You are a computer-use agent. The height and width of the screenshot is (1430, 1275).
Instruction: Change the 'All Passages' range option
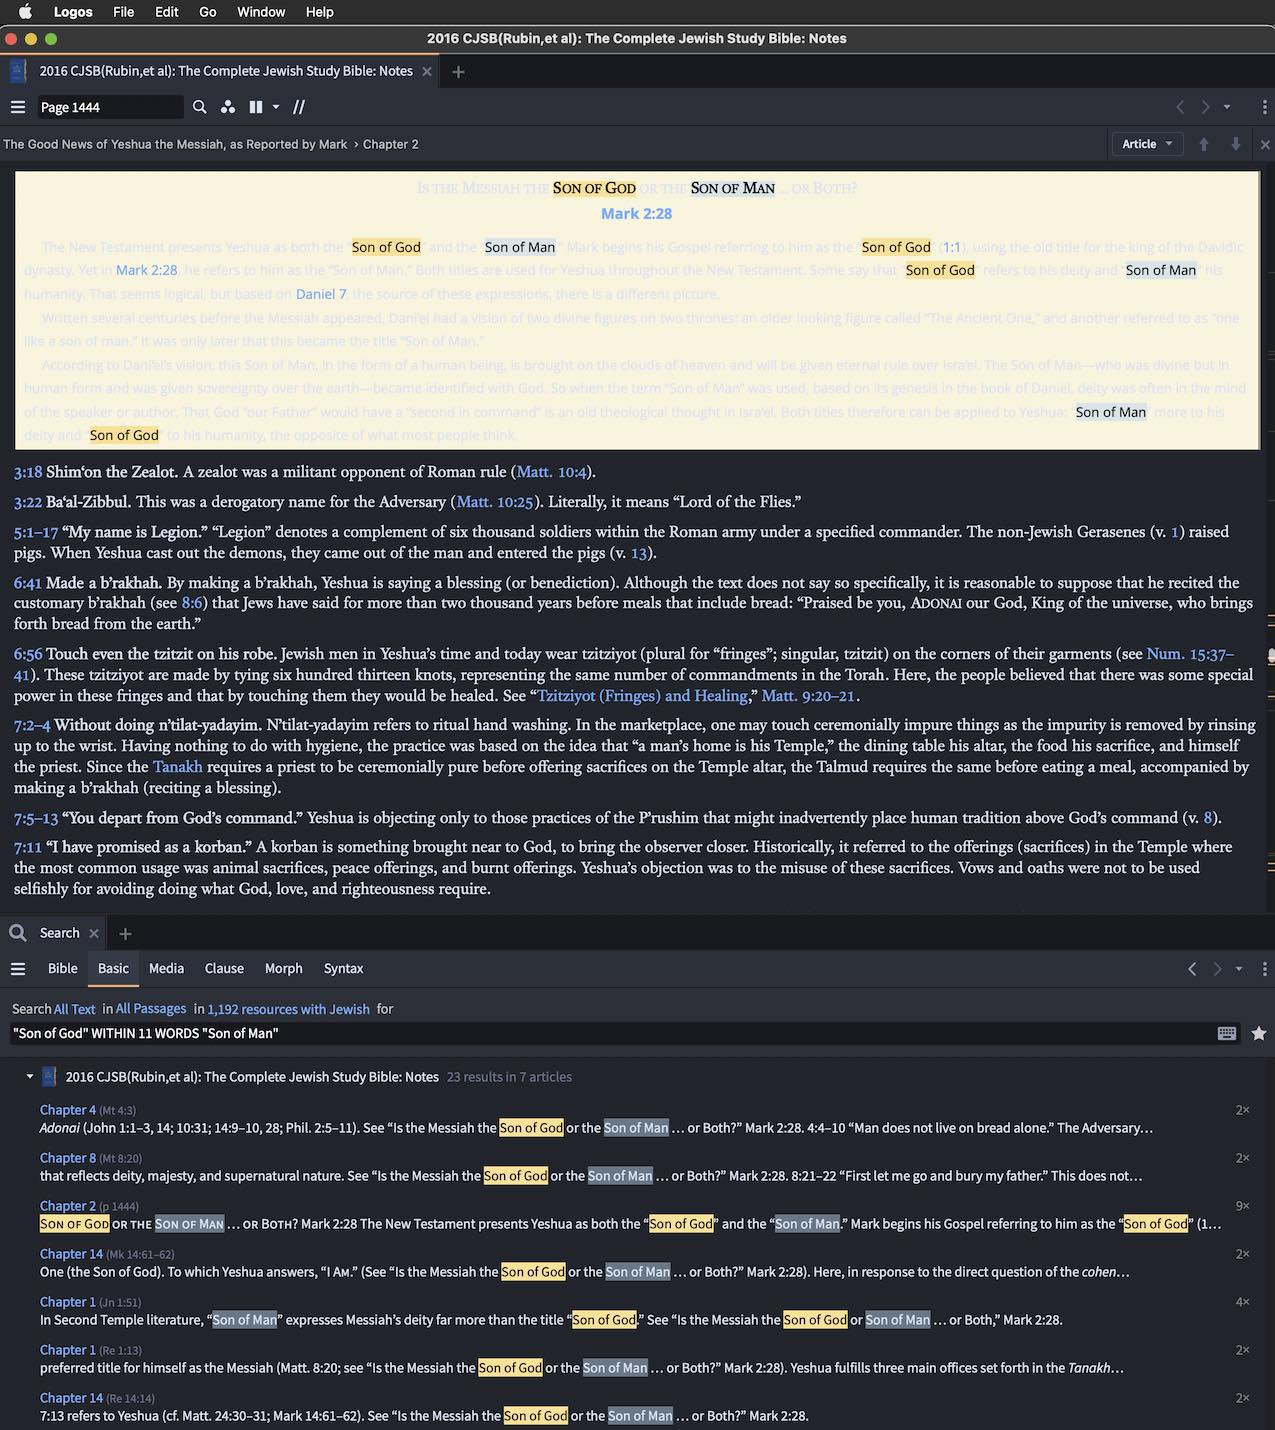[x=151, y=1009]
